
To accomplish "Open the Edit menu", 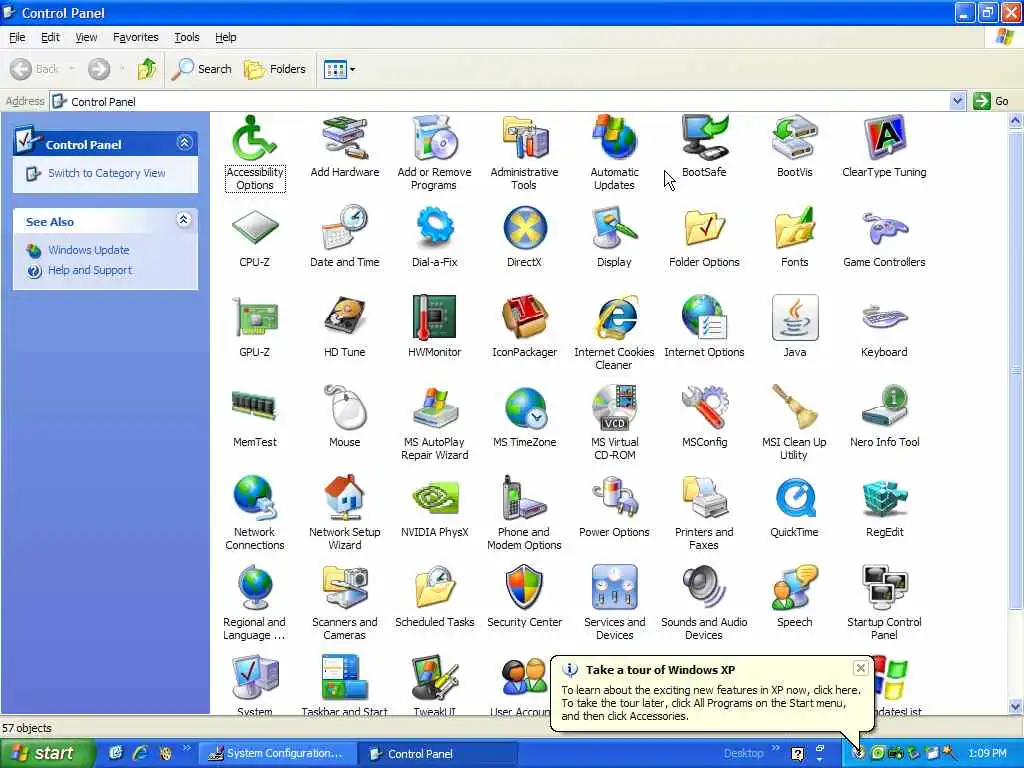I will click(50, 37).
